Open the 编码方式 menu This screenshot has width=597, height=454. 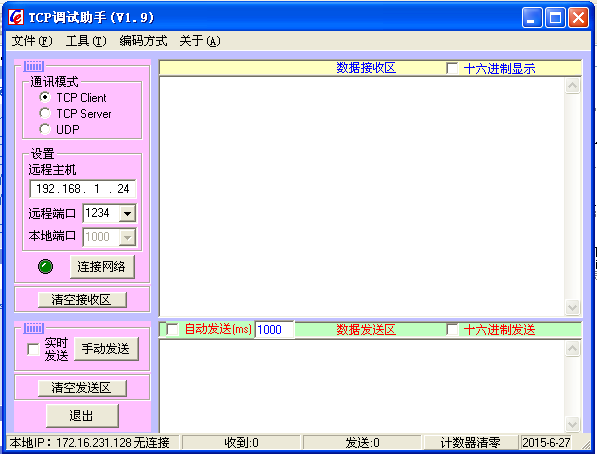pos(143,41)
